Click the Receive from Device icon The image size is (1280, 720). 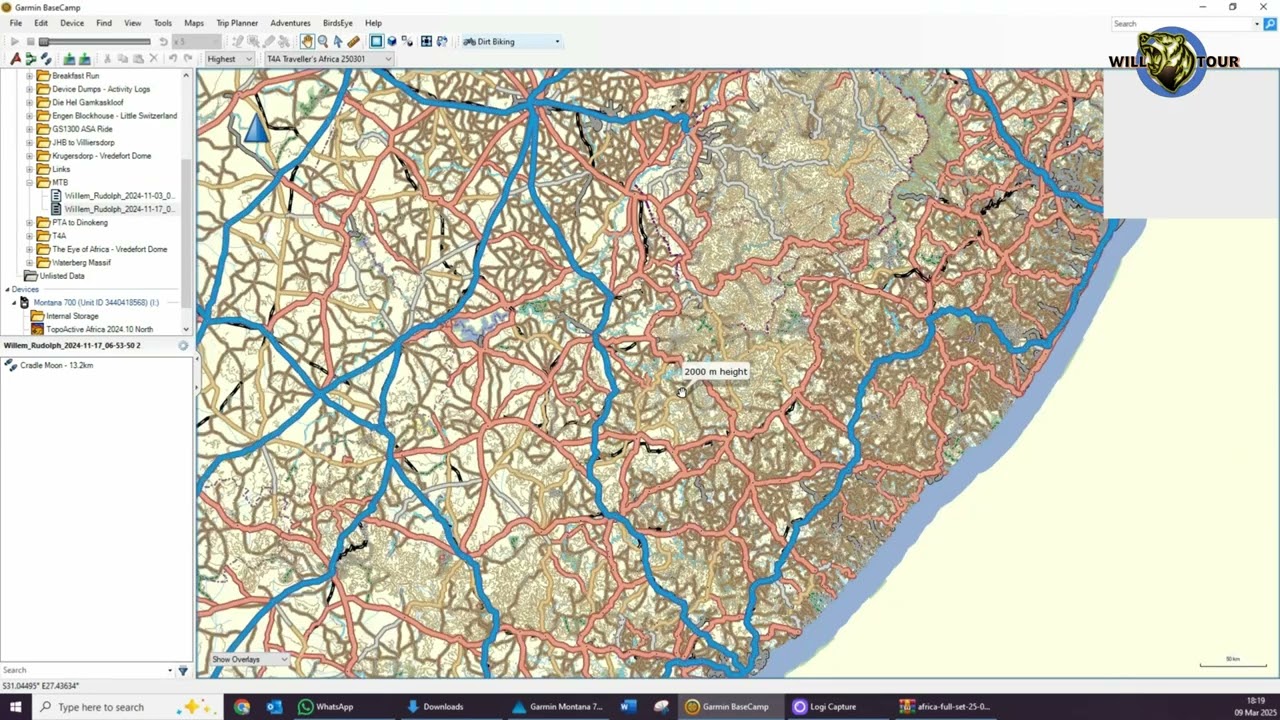[85, 59]
